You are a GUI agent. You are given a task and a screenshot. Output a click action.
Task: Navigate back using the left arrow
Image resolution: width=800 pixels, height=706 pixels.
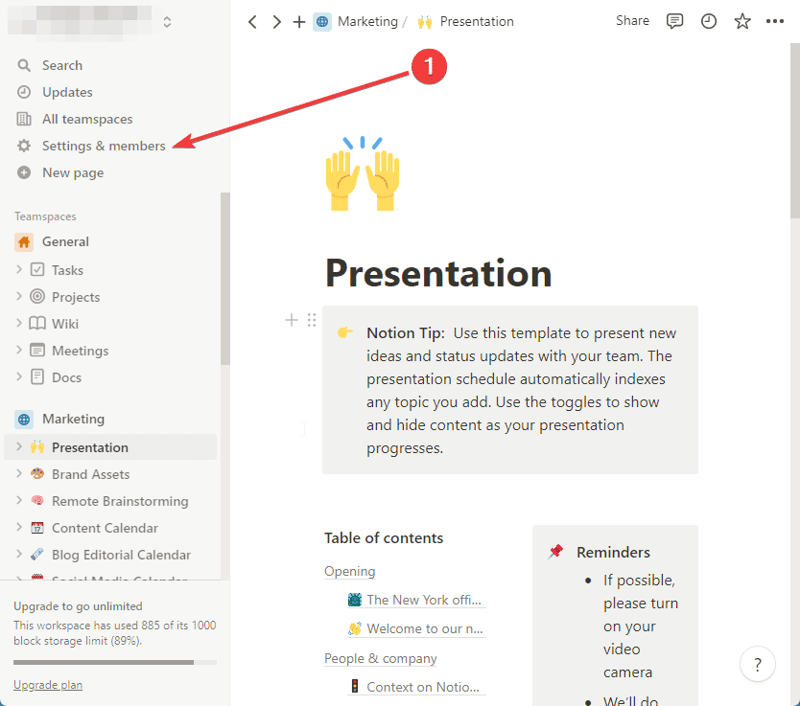(x=252, y=20)
